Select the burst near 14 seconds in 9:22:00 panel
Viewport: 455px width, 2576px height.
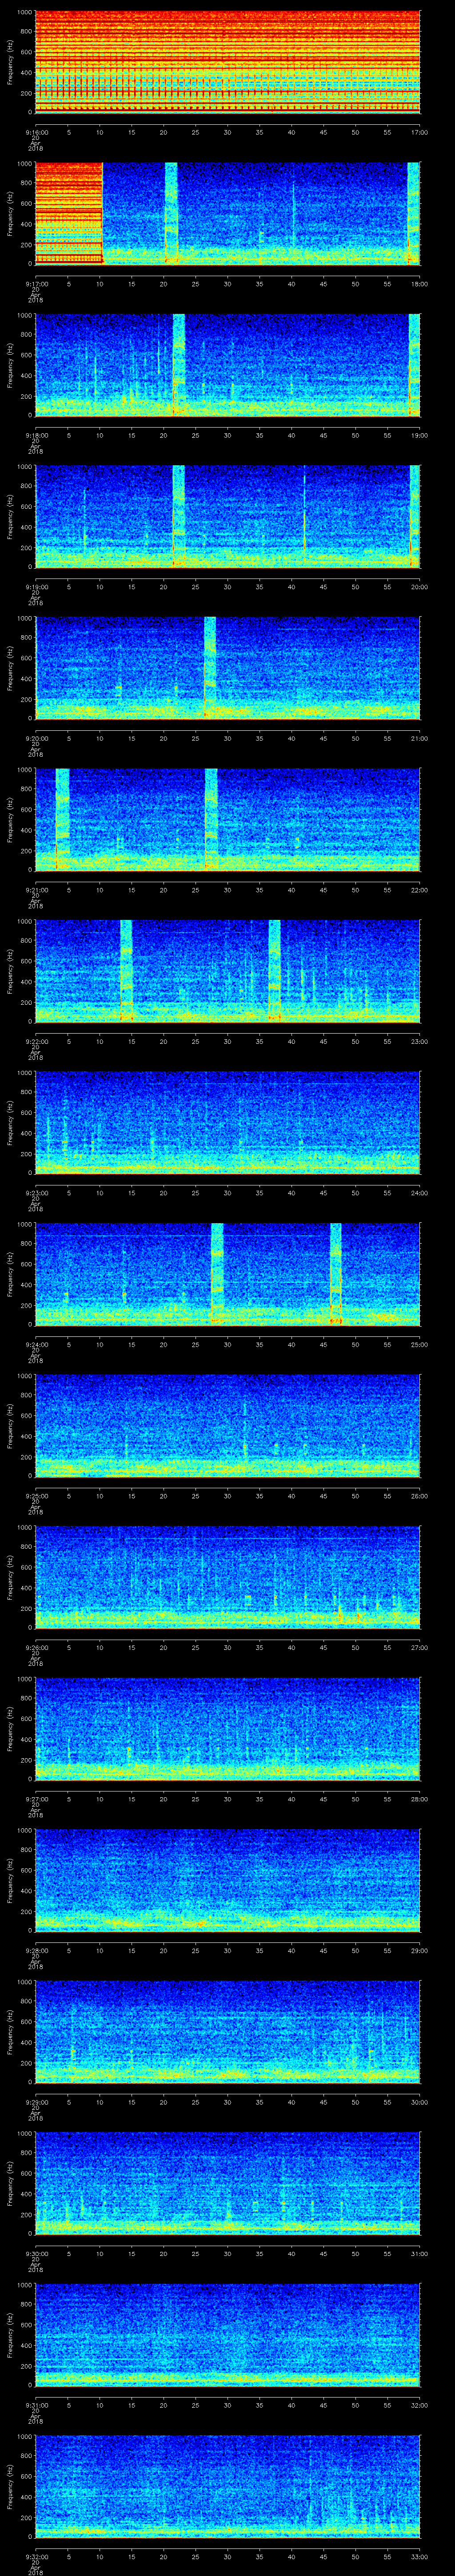click(126, 970)
